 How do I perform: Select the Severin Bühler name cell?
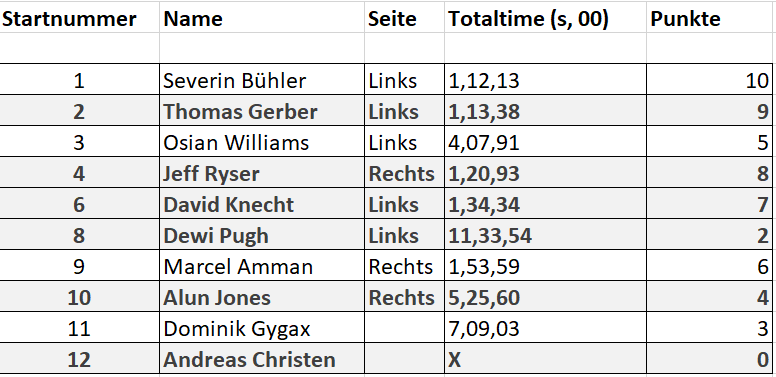[262, 79]
